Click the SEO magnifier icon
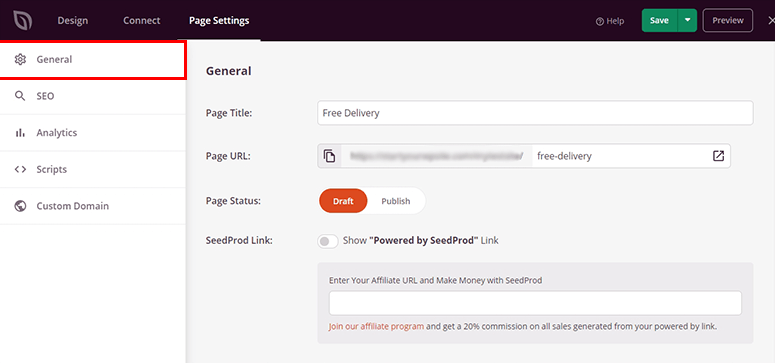775x363 pixels. click(x=20, y=96)
